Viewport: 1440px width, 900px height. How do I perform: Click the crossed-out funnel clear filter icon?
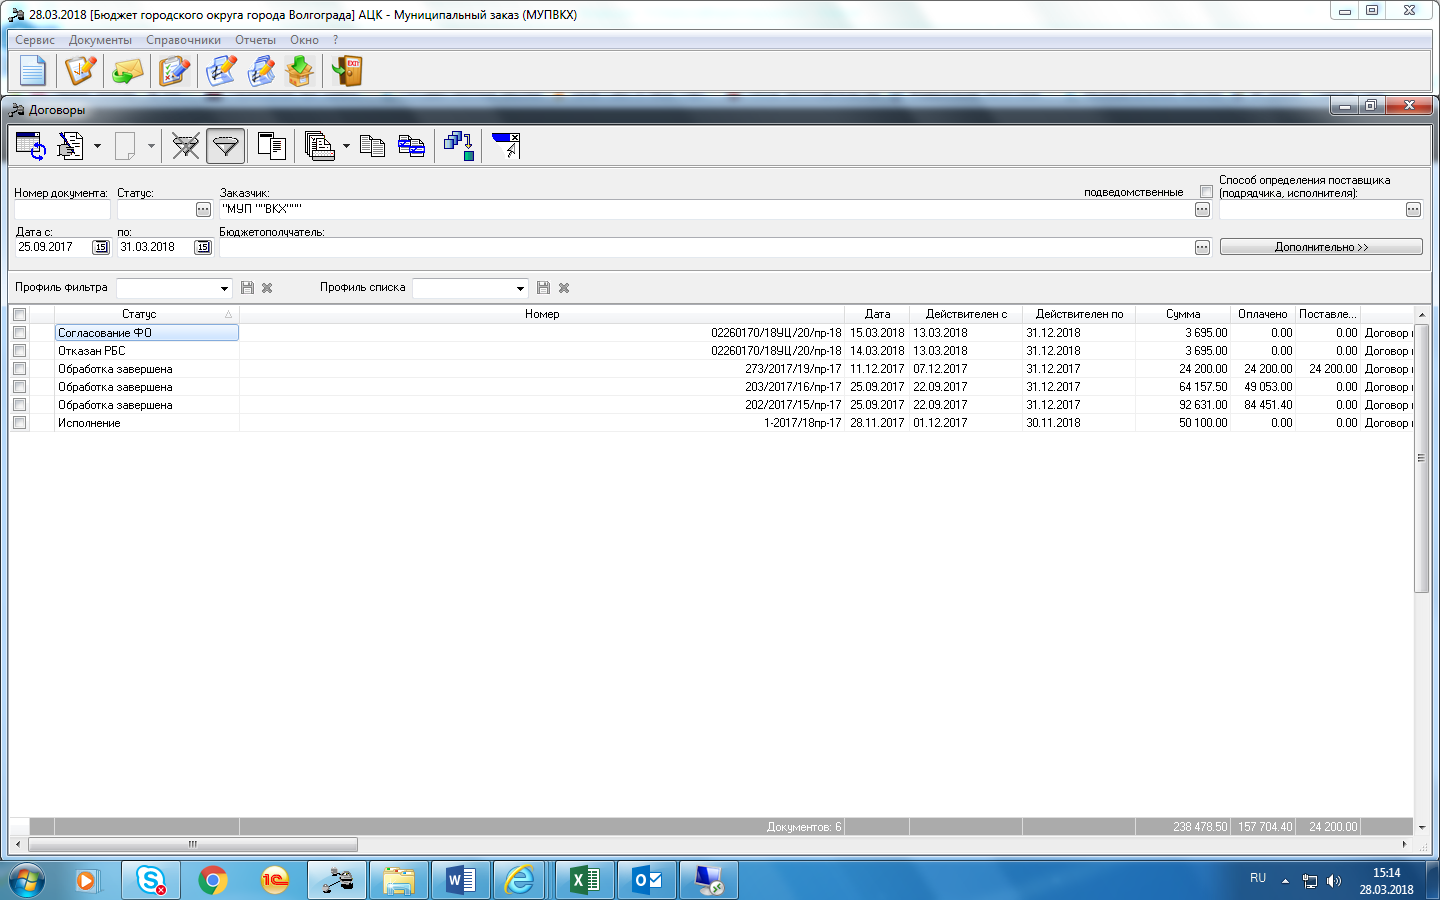185,146
